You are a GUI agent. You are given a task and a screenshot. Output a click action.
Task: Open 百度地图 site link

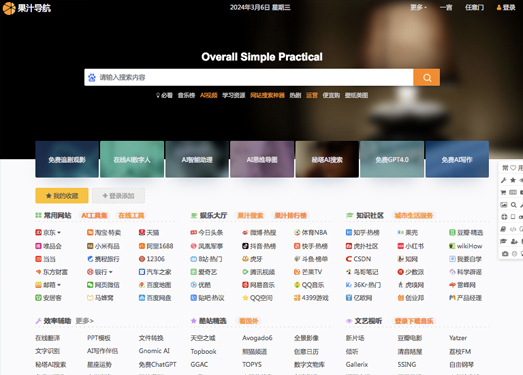pyautogui.click(x=155, y=285)
